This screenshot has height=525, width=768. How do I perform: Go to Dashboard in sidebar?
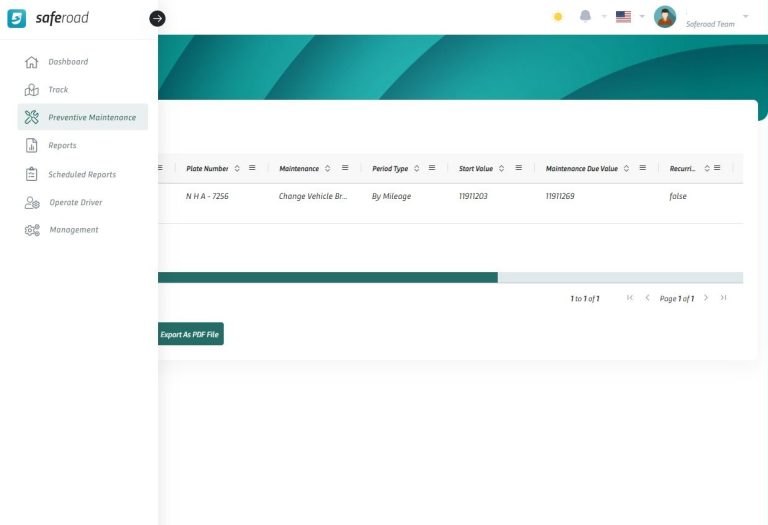(68, 62)
